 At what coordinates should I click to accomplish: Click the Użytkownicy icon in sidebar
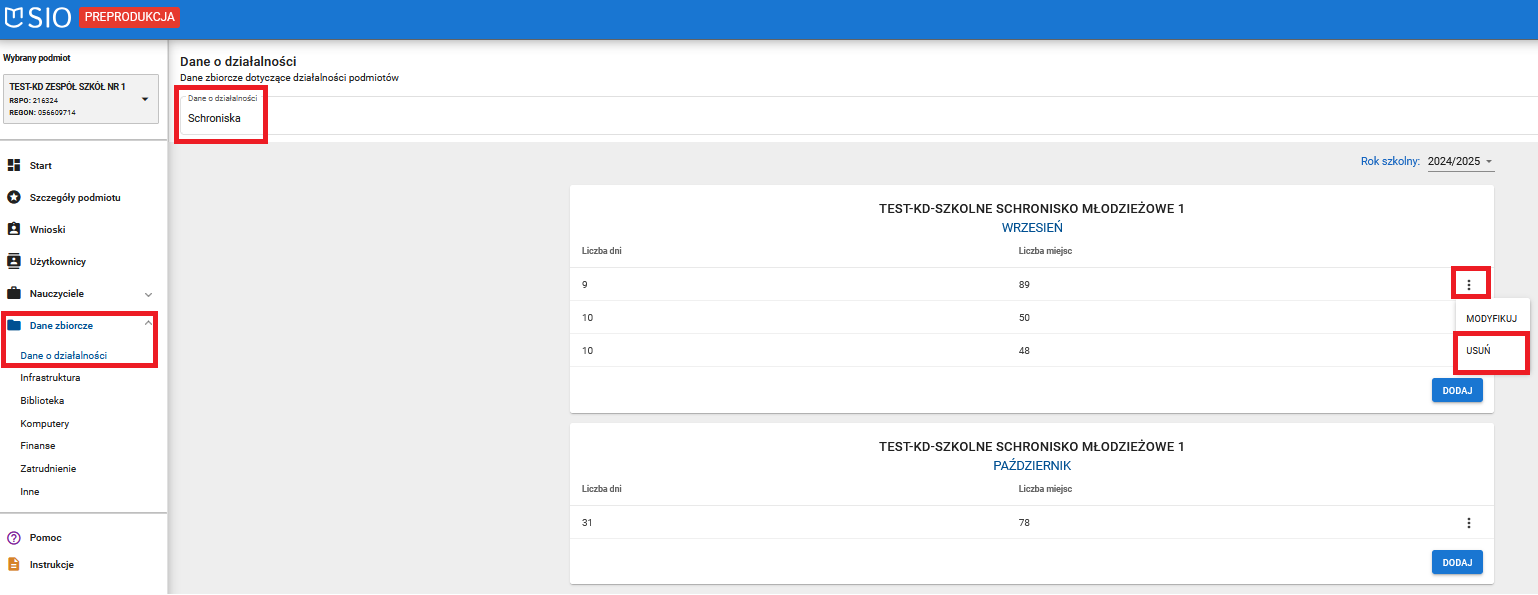14,261
